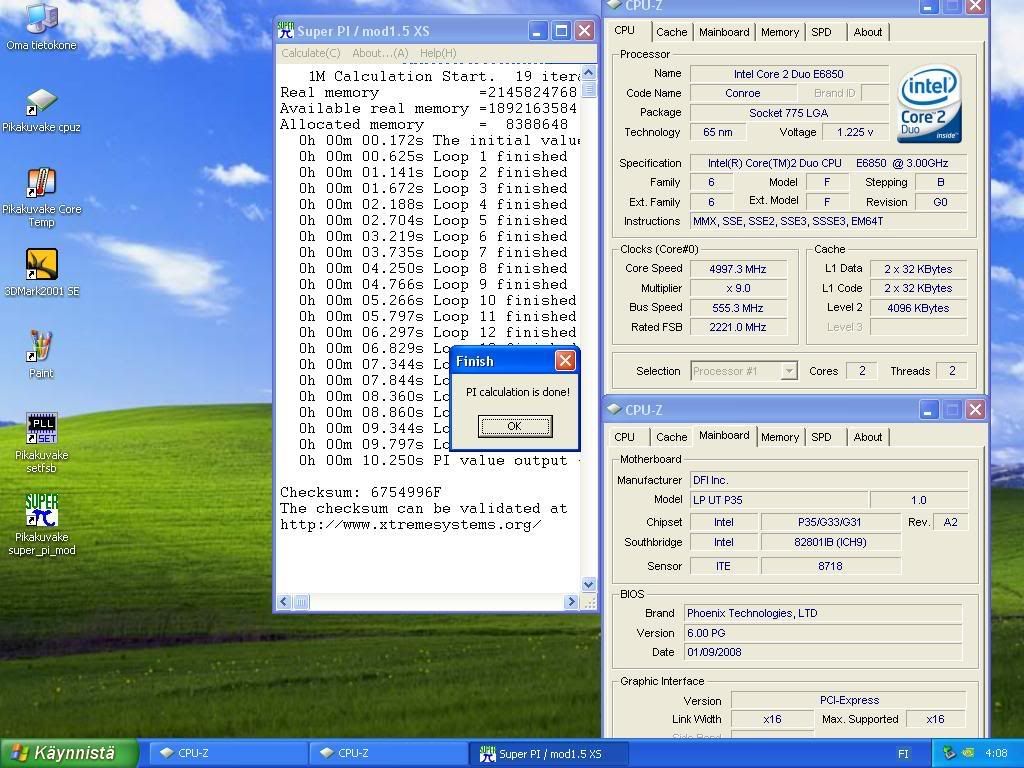Click the BIOS Brand Phoenix Technologies, LTD
1024x768 pixels.
pos(823,613)
